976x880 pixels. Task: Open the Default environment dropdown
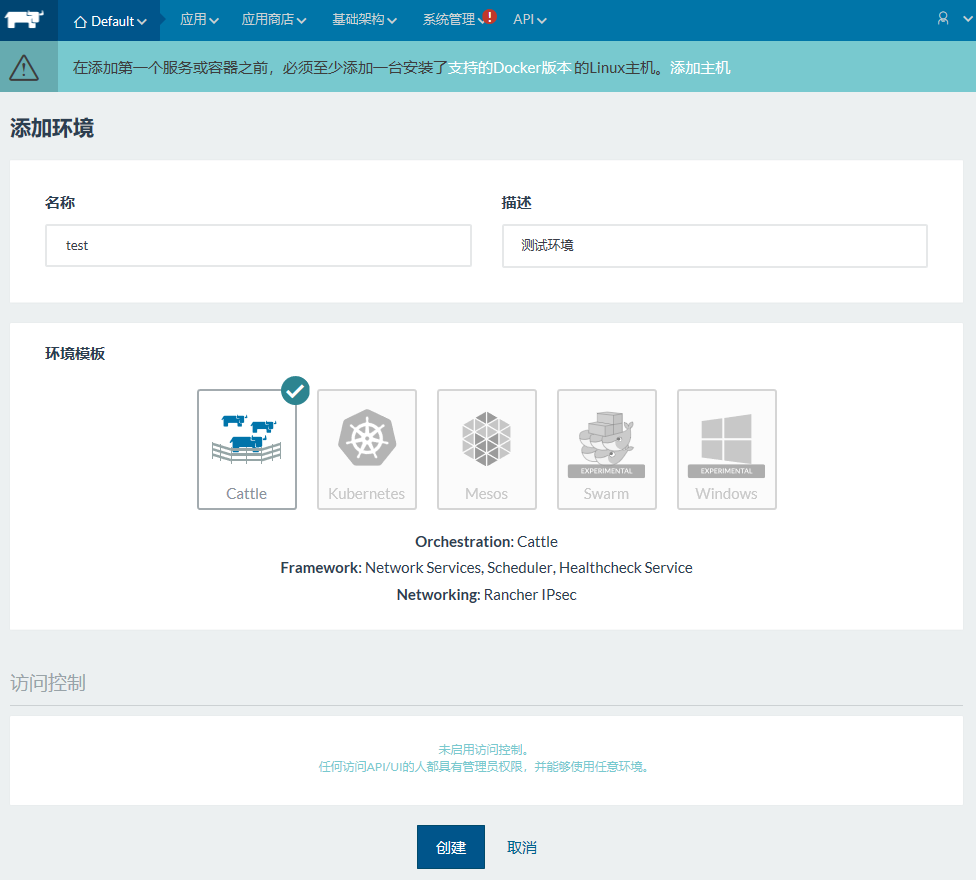(110, 21)
